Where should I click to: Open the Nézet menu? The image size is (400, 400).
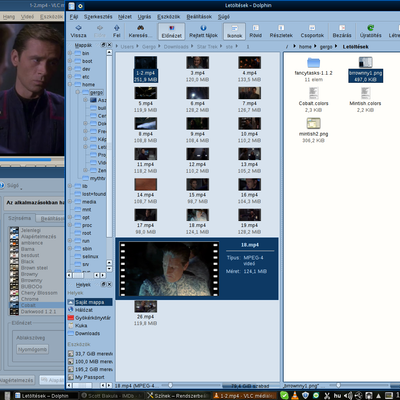coord(125,17)
